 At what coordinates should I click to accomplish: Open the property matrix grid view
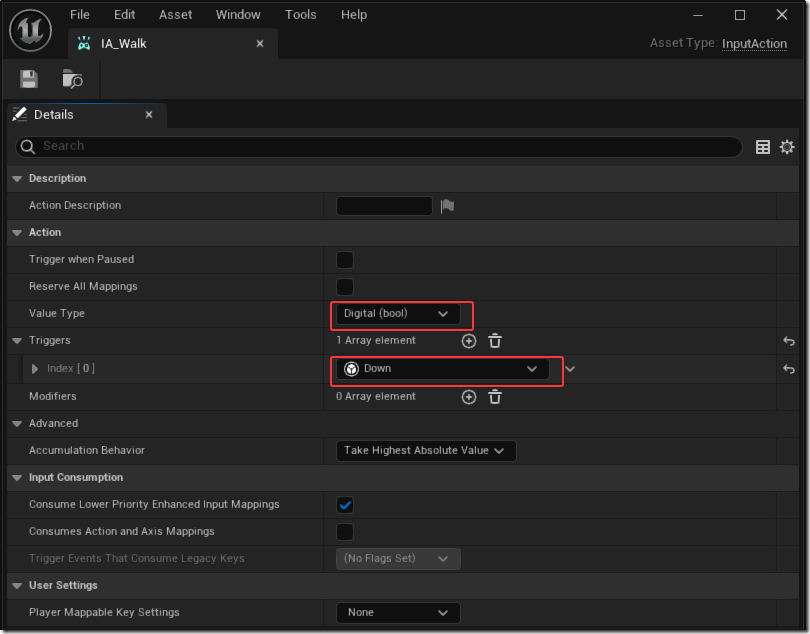[x=762, y=147]
